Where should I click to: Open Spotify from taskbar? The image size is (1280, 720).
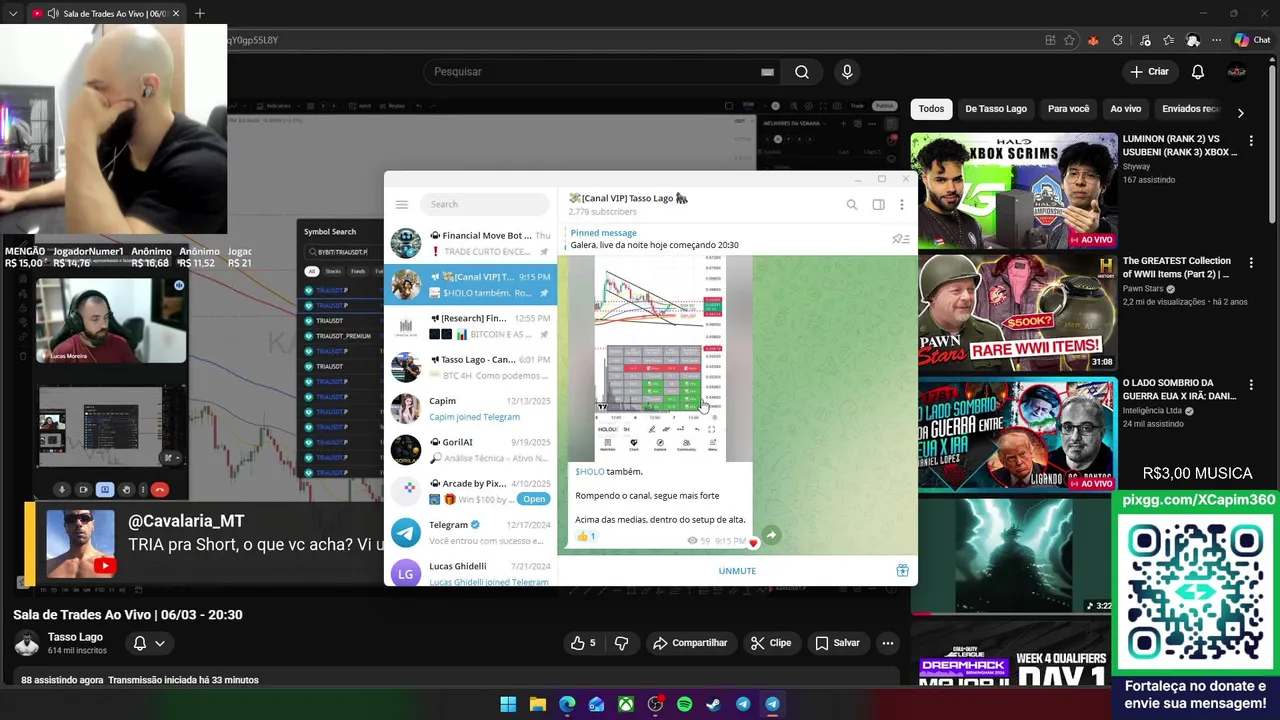point(684,704)
